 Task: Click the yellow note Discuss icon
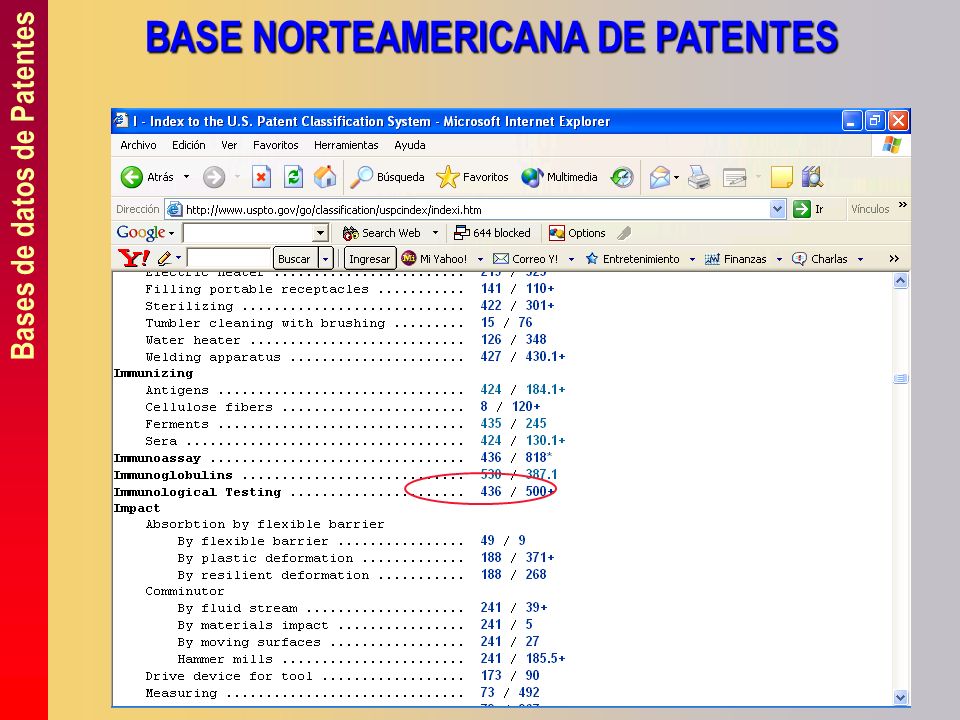[x=782, y=177]
